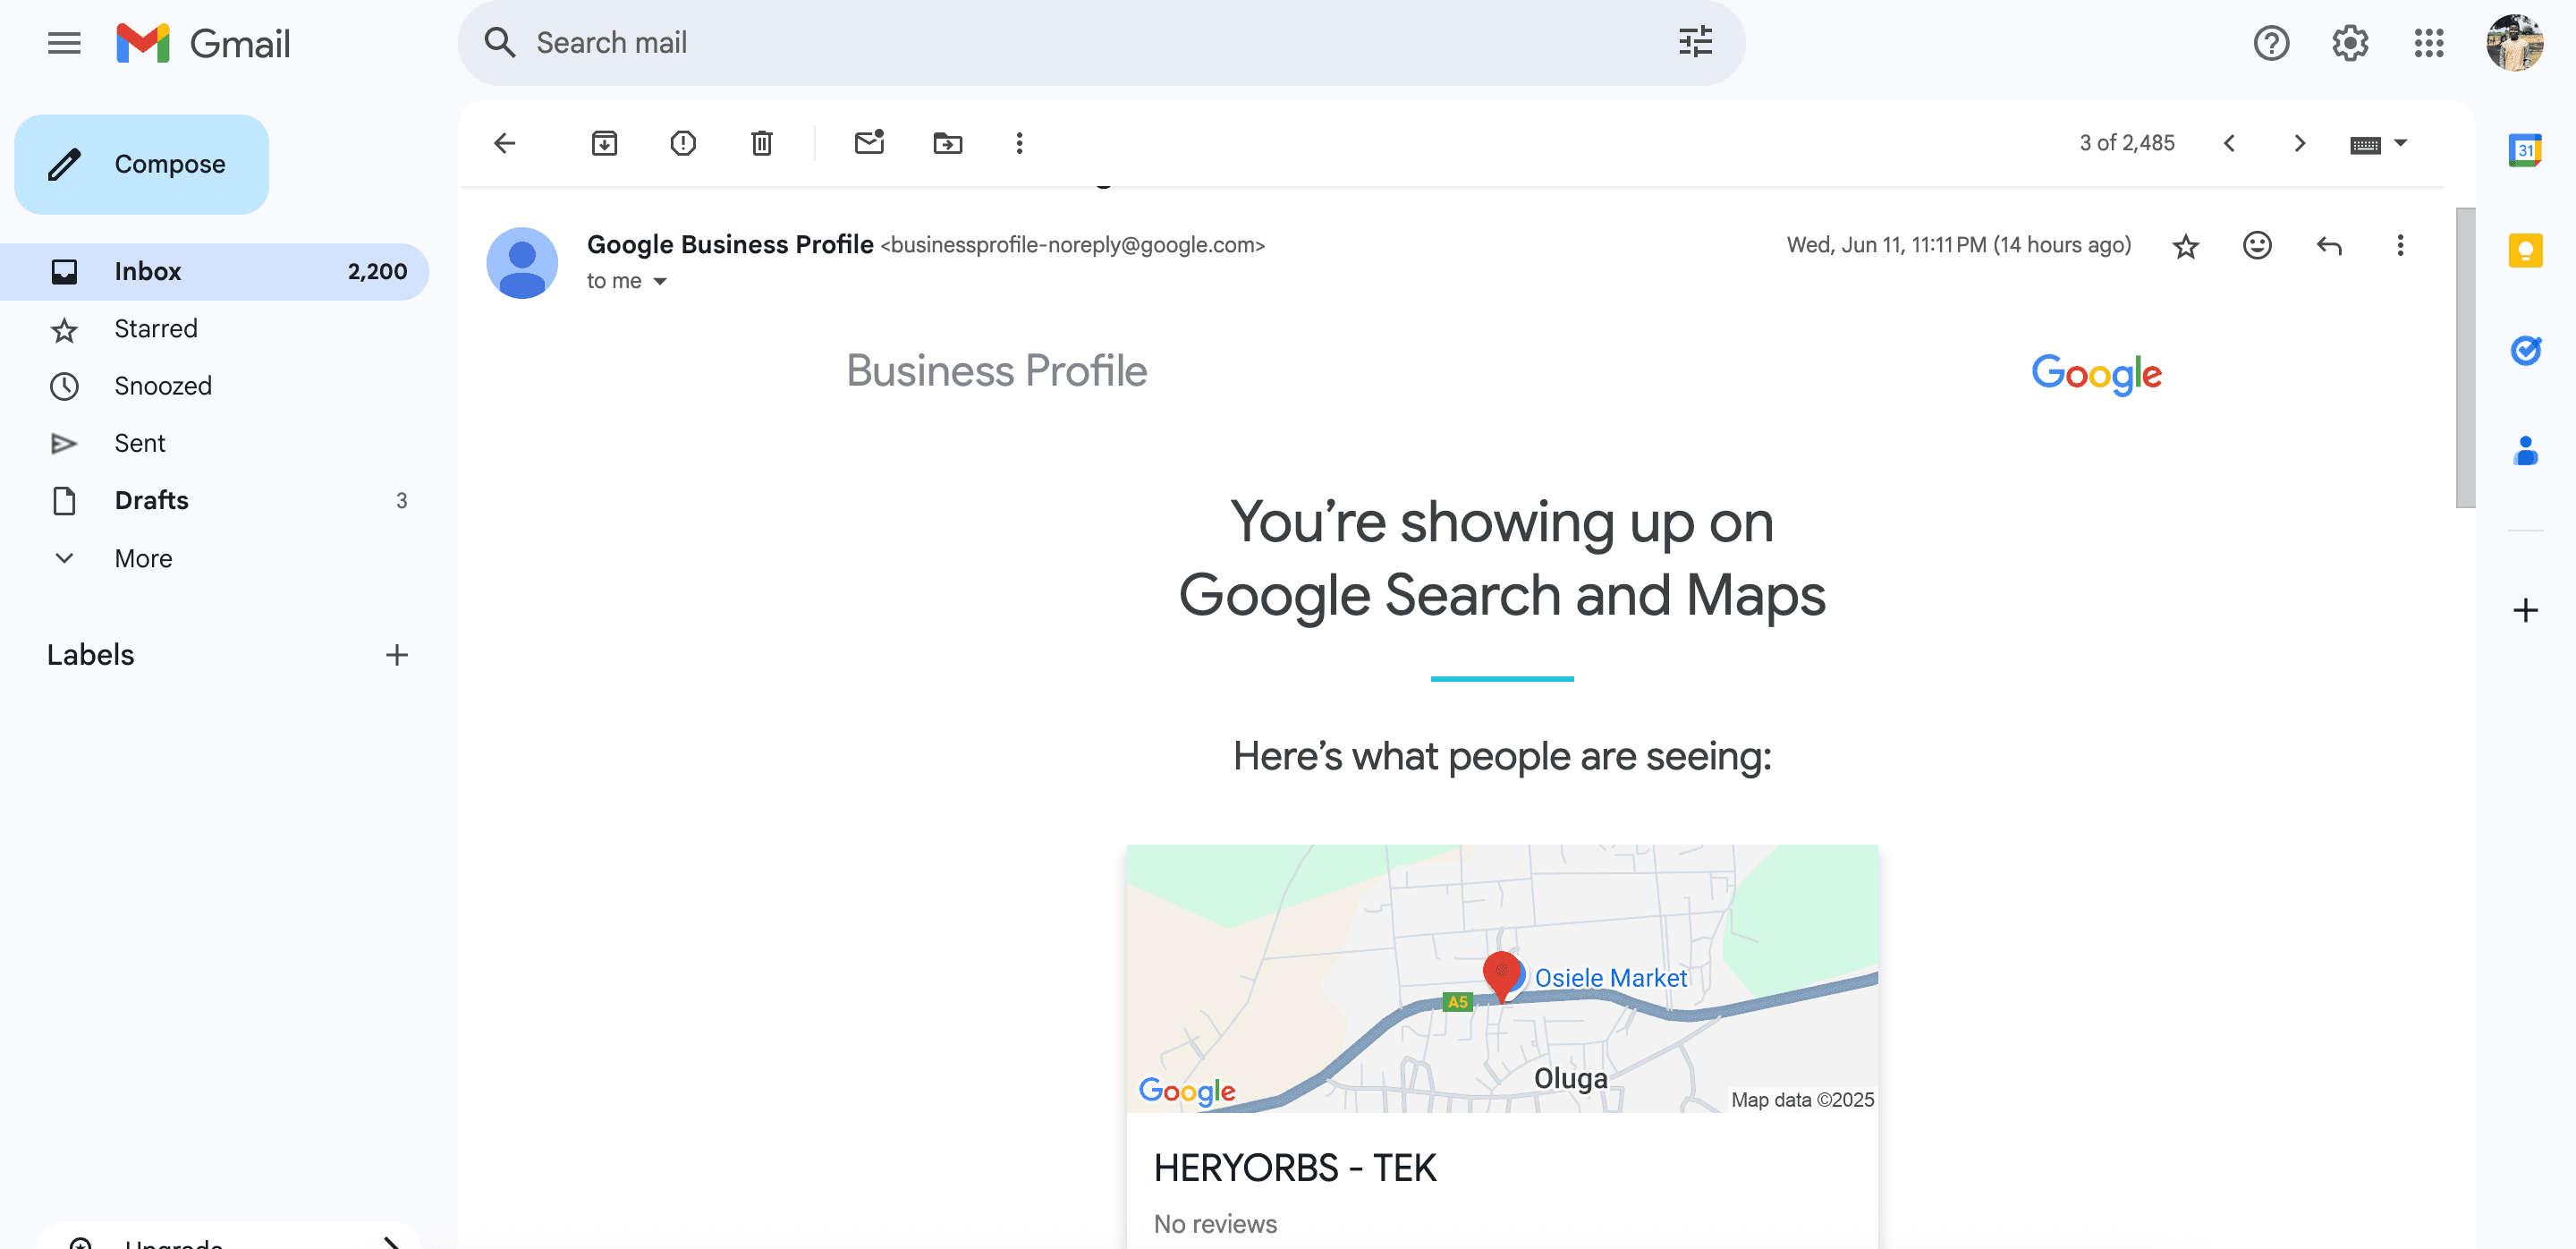Click the HERYORBS - TEK business name
The height and width of the screenshot is (1249, 2576).
1295,1168
